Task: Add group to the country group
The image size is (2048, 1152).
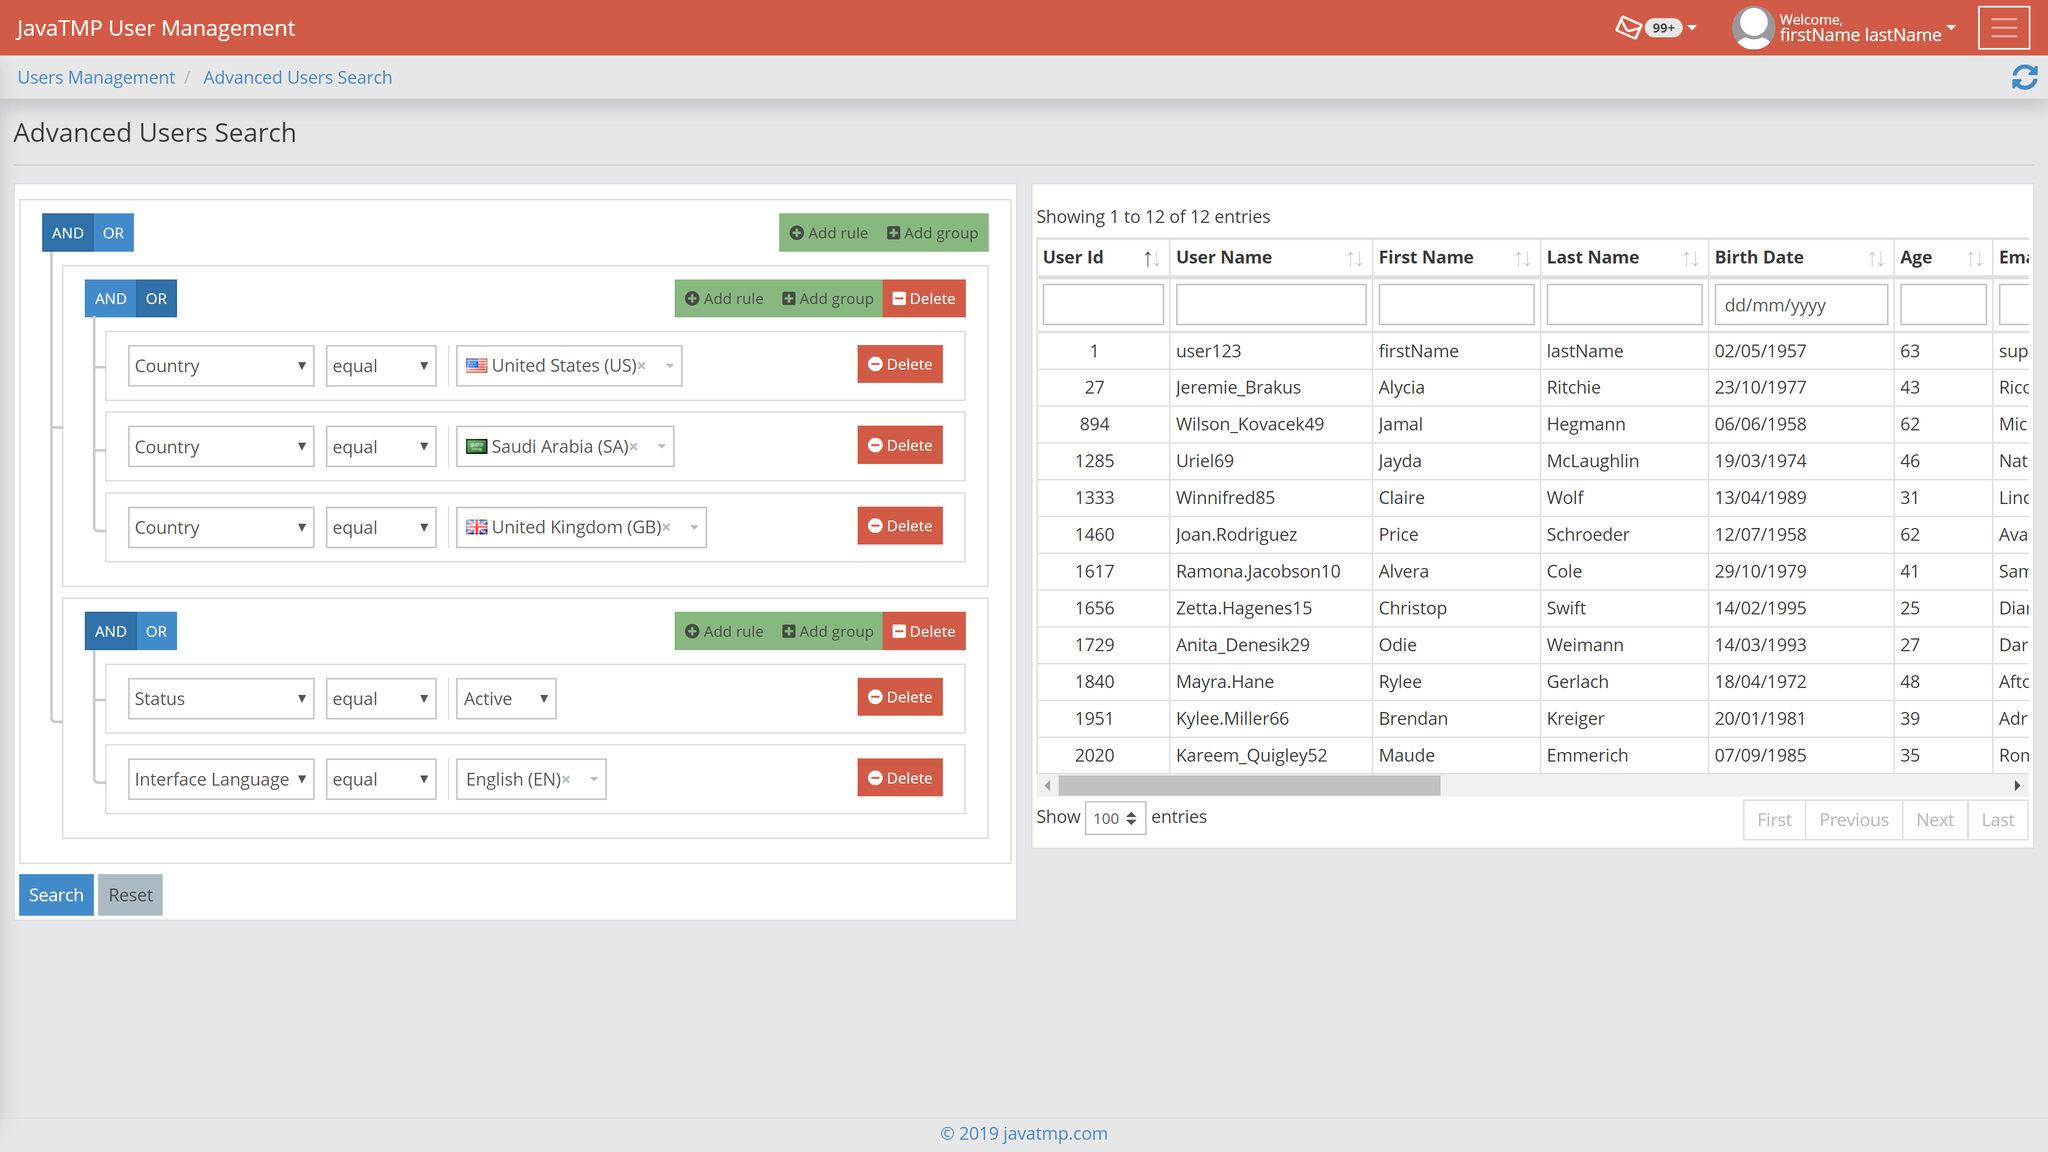Action: [828, 298]
